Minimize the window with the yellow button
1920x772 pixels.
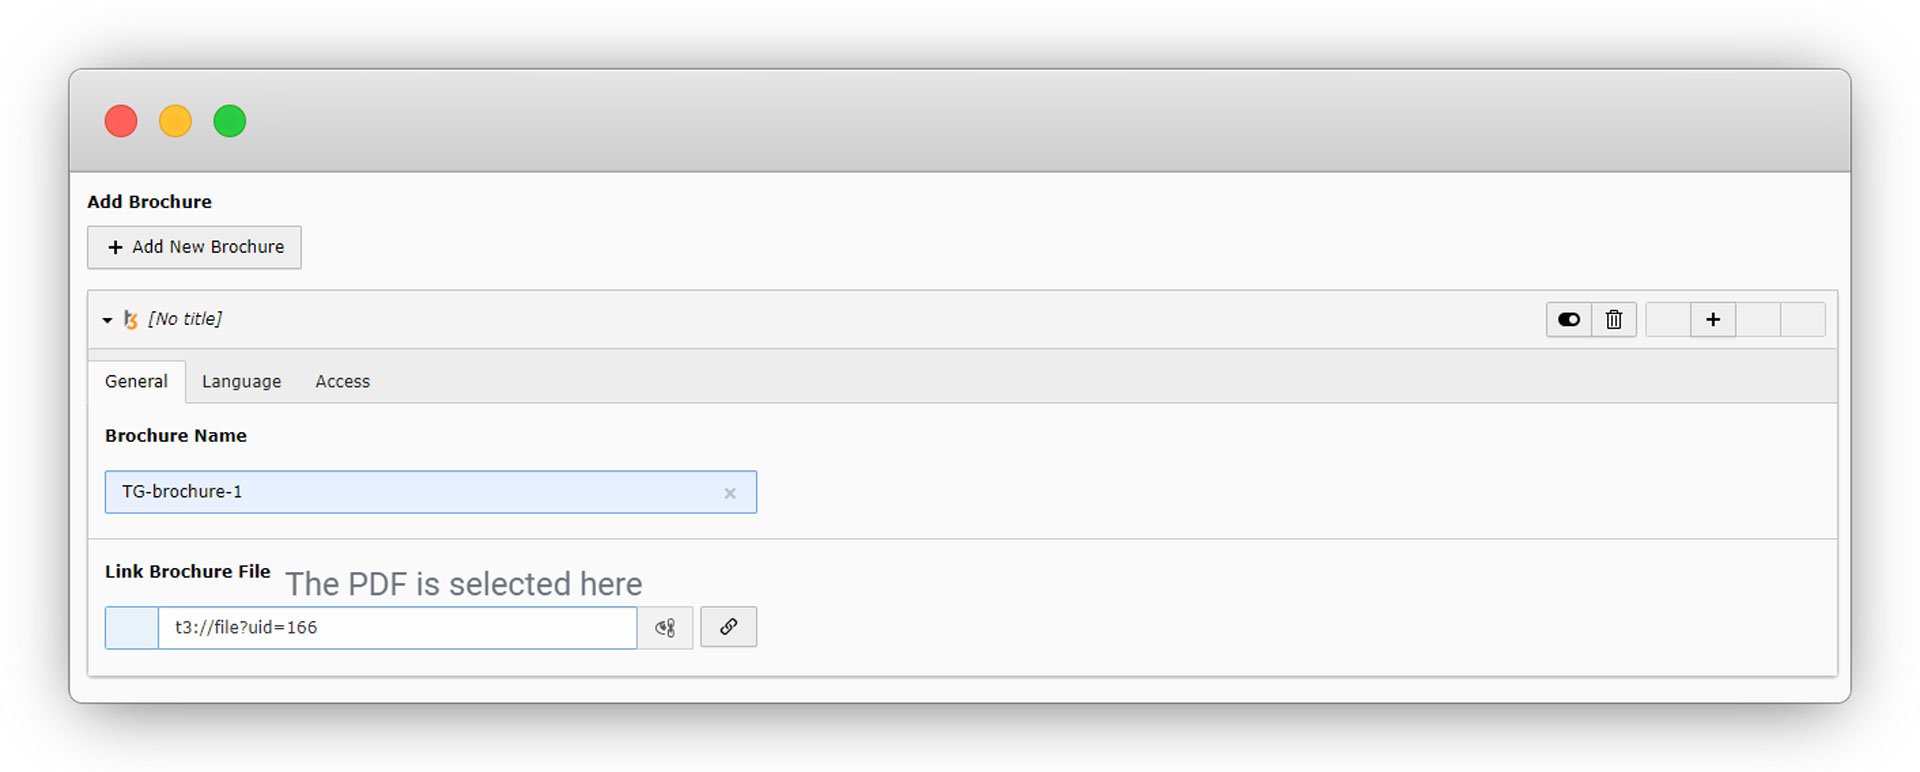175,121
